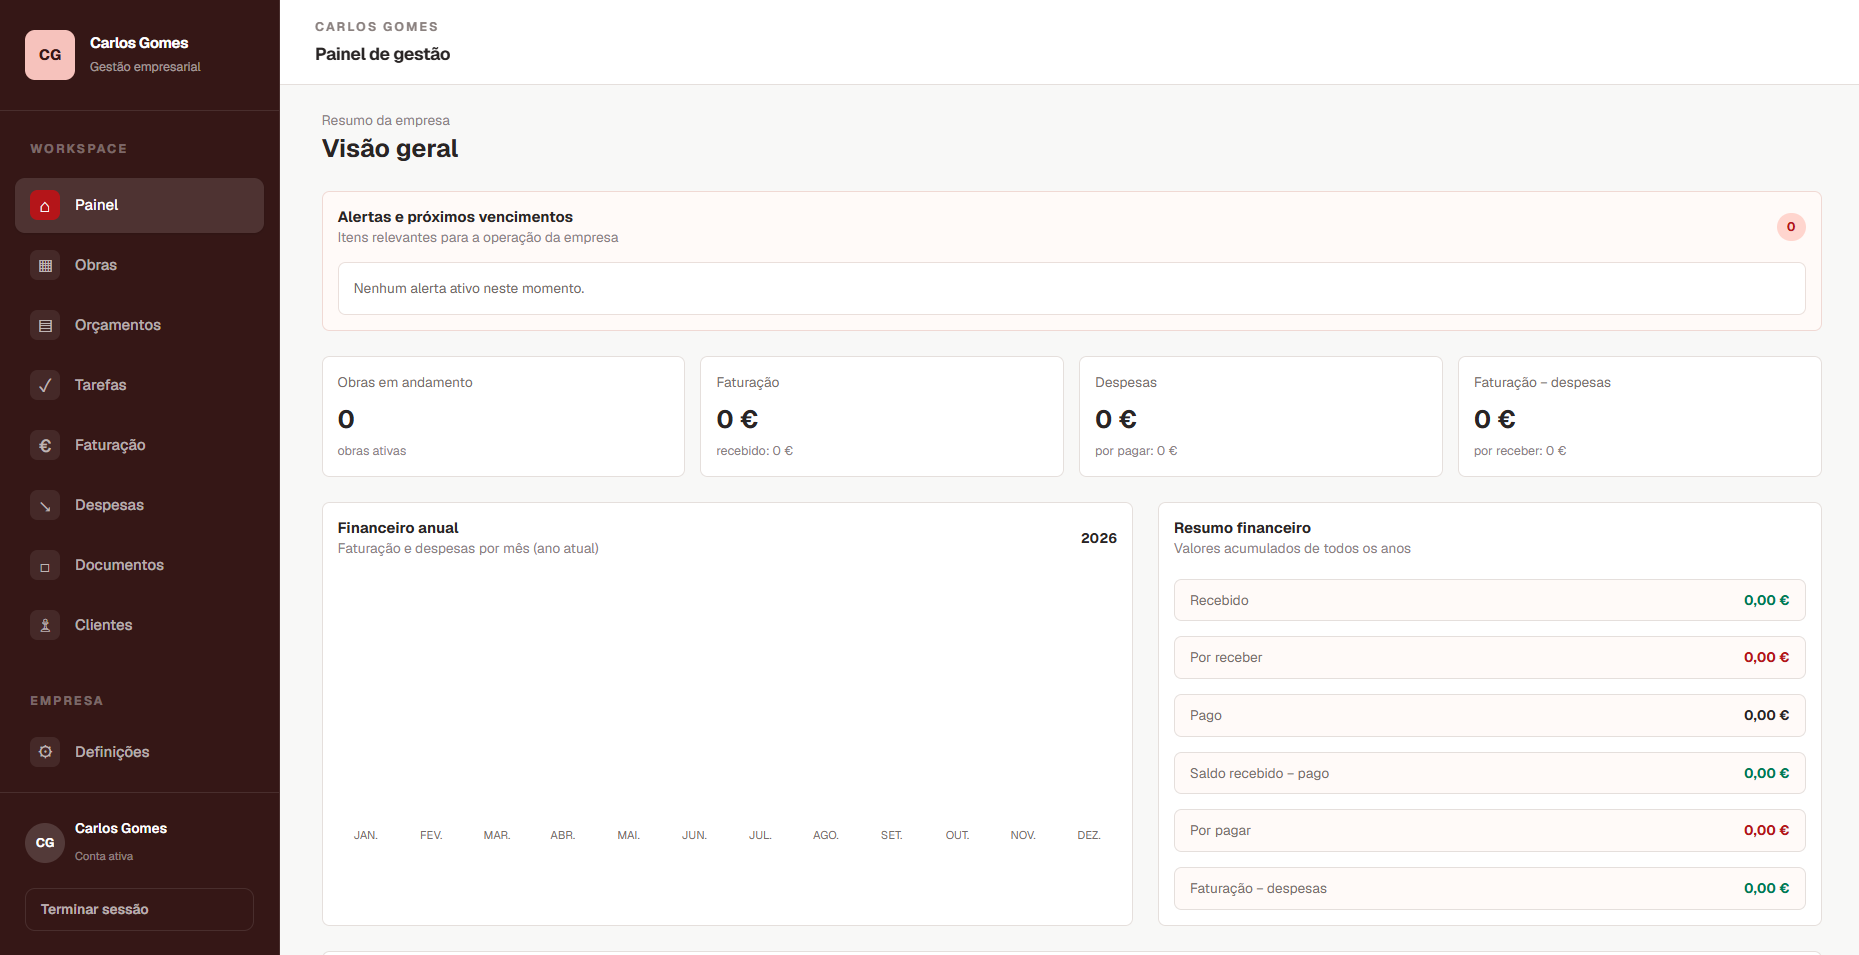Select the Pago row in Resumo financeiro
Image resolution: width=1859 pixels, height=955 pixels.
(x=1490, y=715)
